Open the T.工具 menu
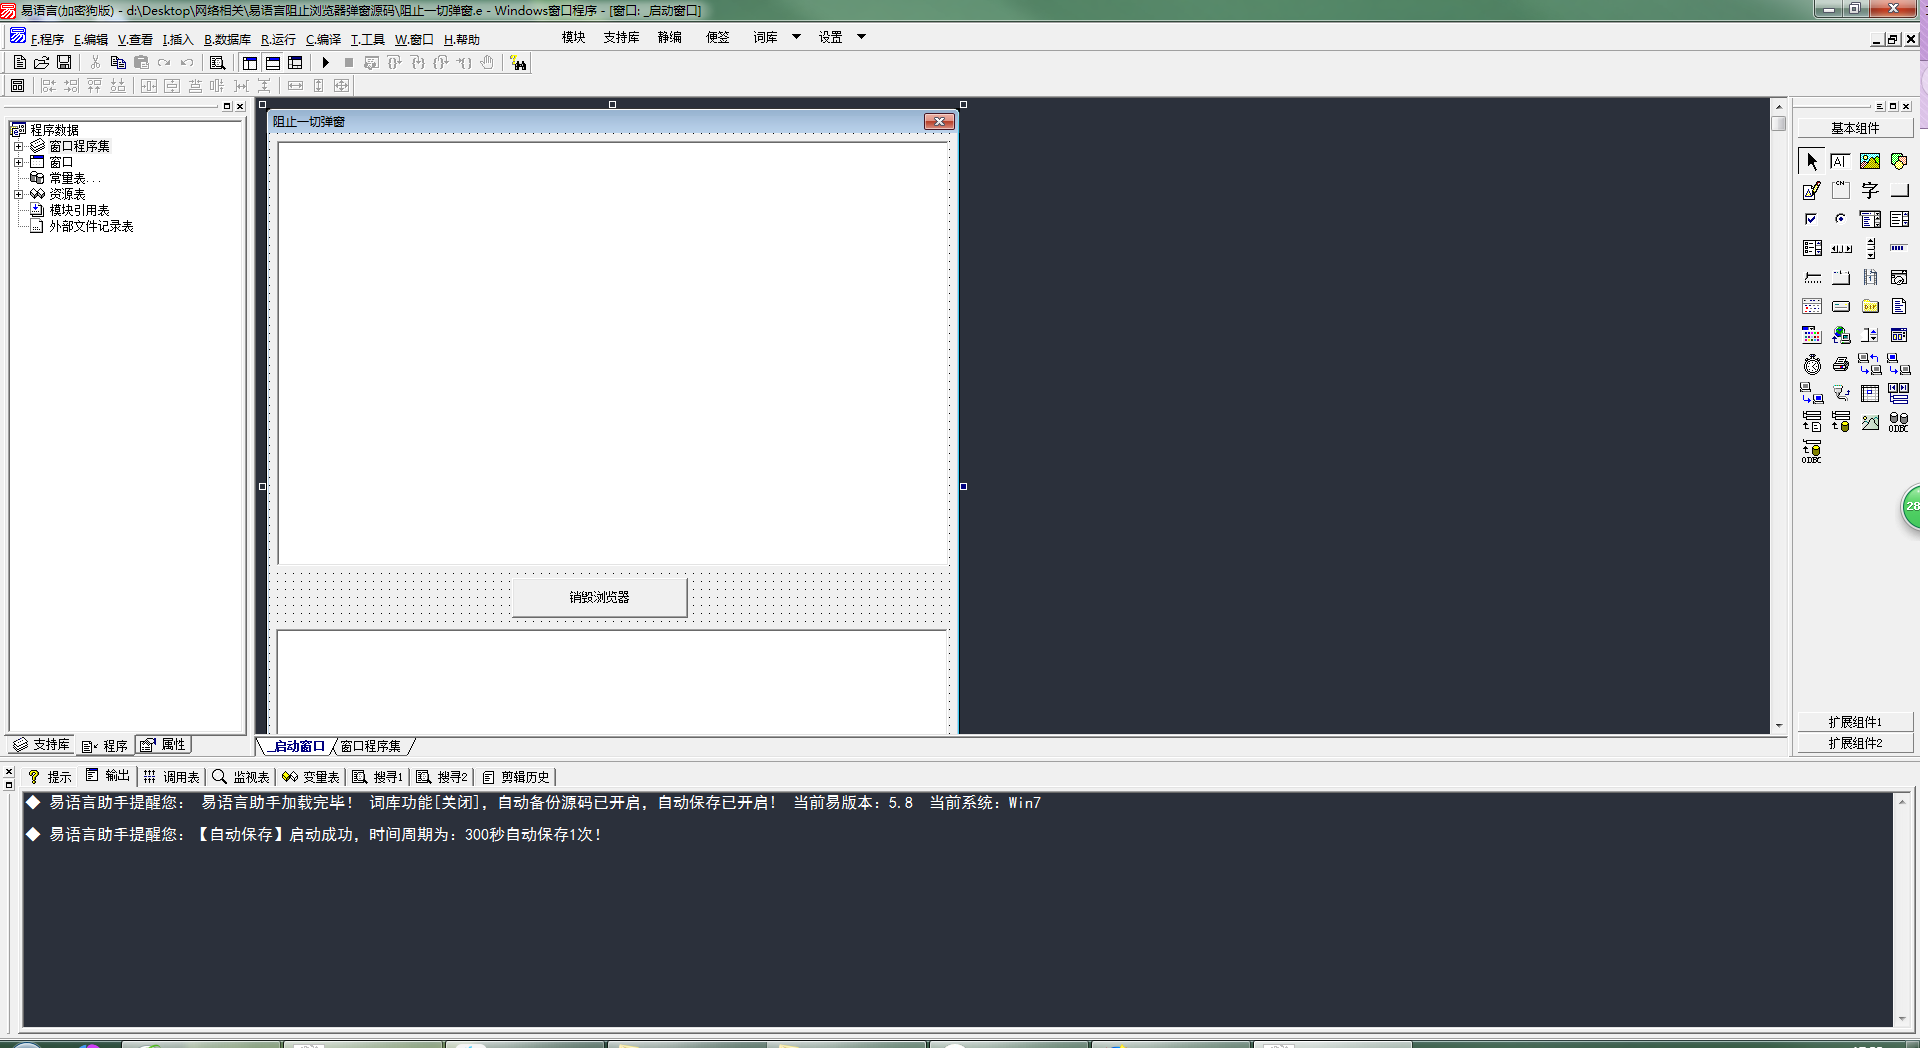The height and width of the screenshot is (1048, 1928). click(x=367, y=39)
